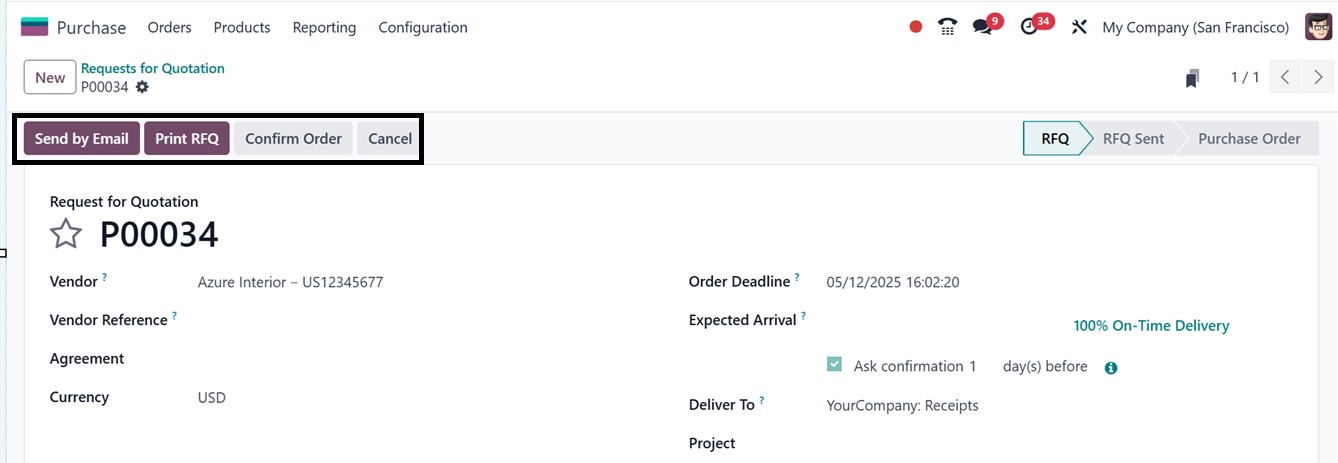The width and height of the screenshot is (1338, 463).
Task: Open the Configuration menu
Action: click(422, 27)
